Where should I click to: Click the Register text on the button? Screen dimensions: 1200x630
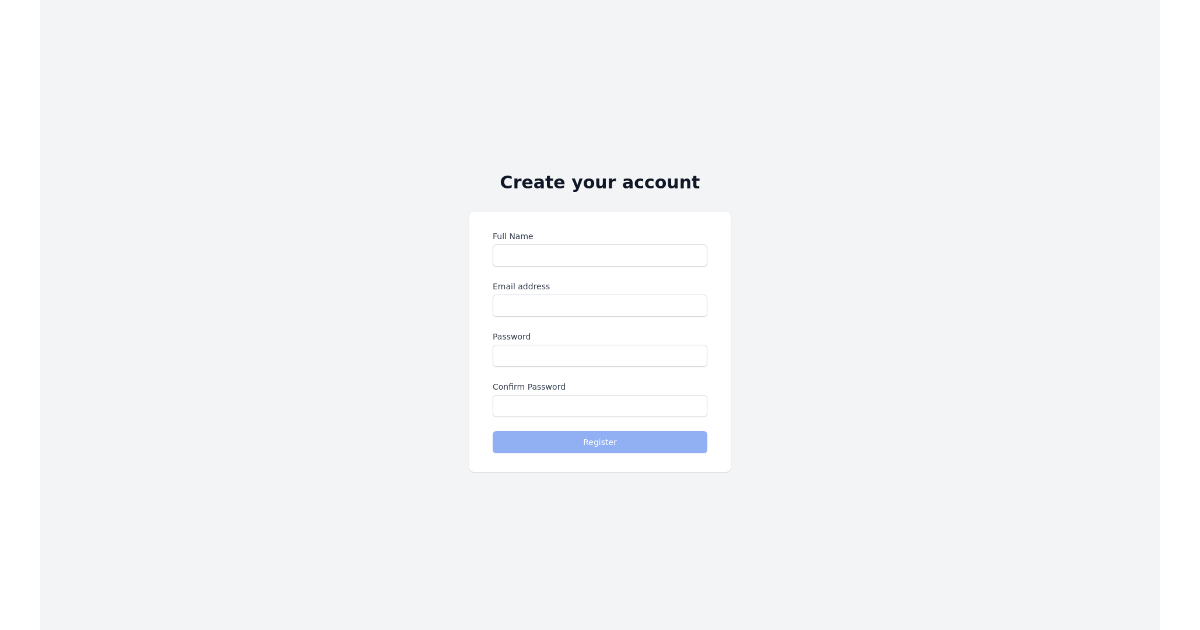click(x=599, y=442)
